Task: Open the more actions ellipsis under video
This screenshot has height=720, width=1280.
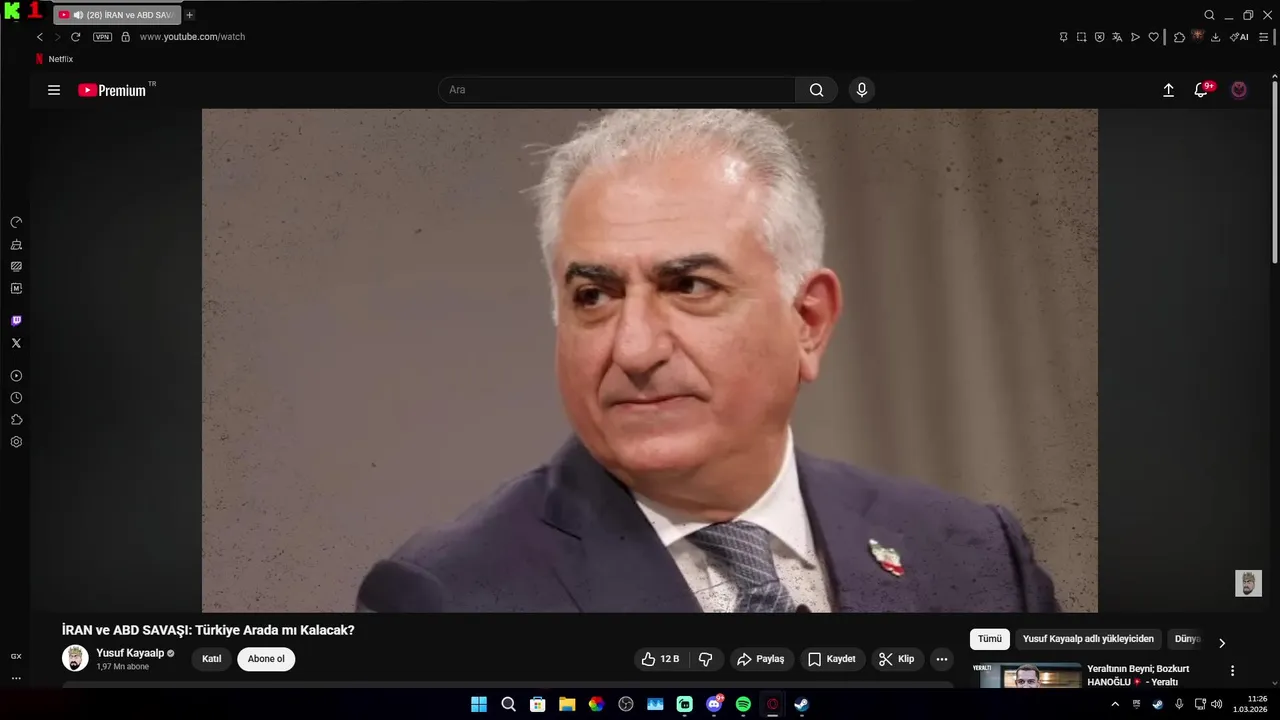Action: pyautogui.click(x=941, y=659)
